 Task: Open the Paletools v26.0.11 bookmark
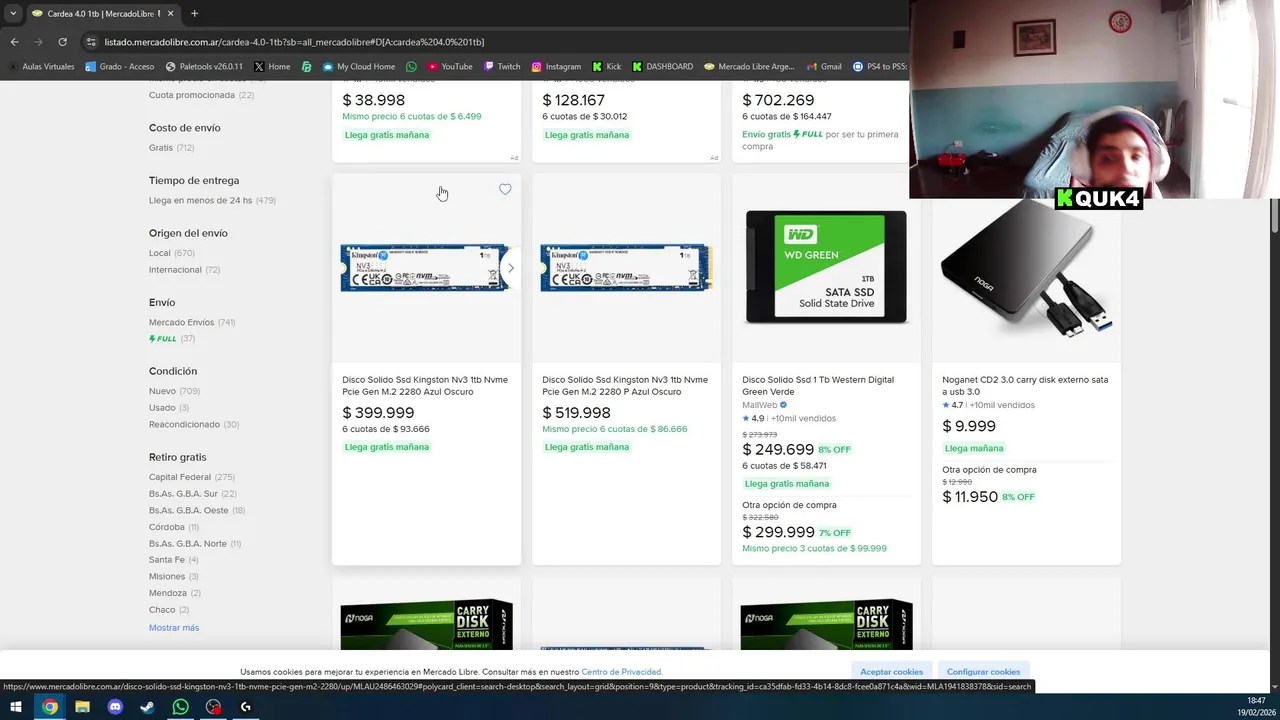pos(204,67)
